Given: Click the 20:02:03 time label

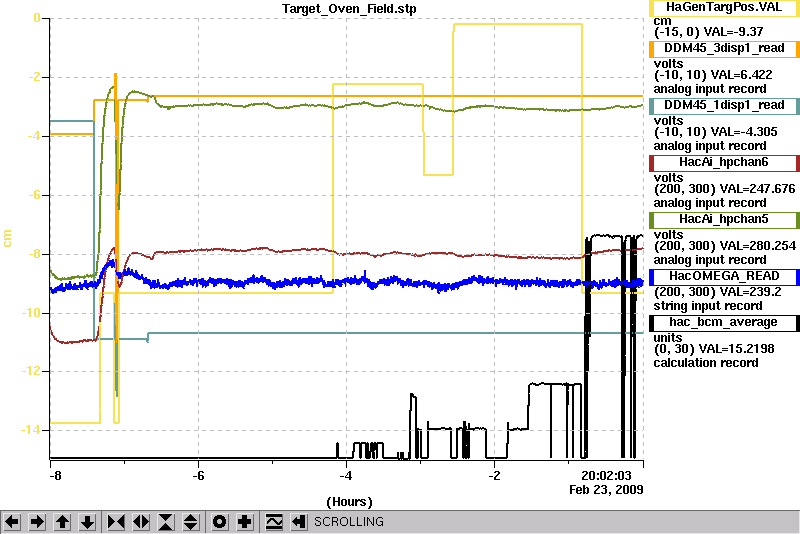Looking at the screenshot, I should (x=606, y=476).
